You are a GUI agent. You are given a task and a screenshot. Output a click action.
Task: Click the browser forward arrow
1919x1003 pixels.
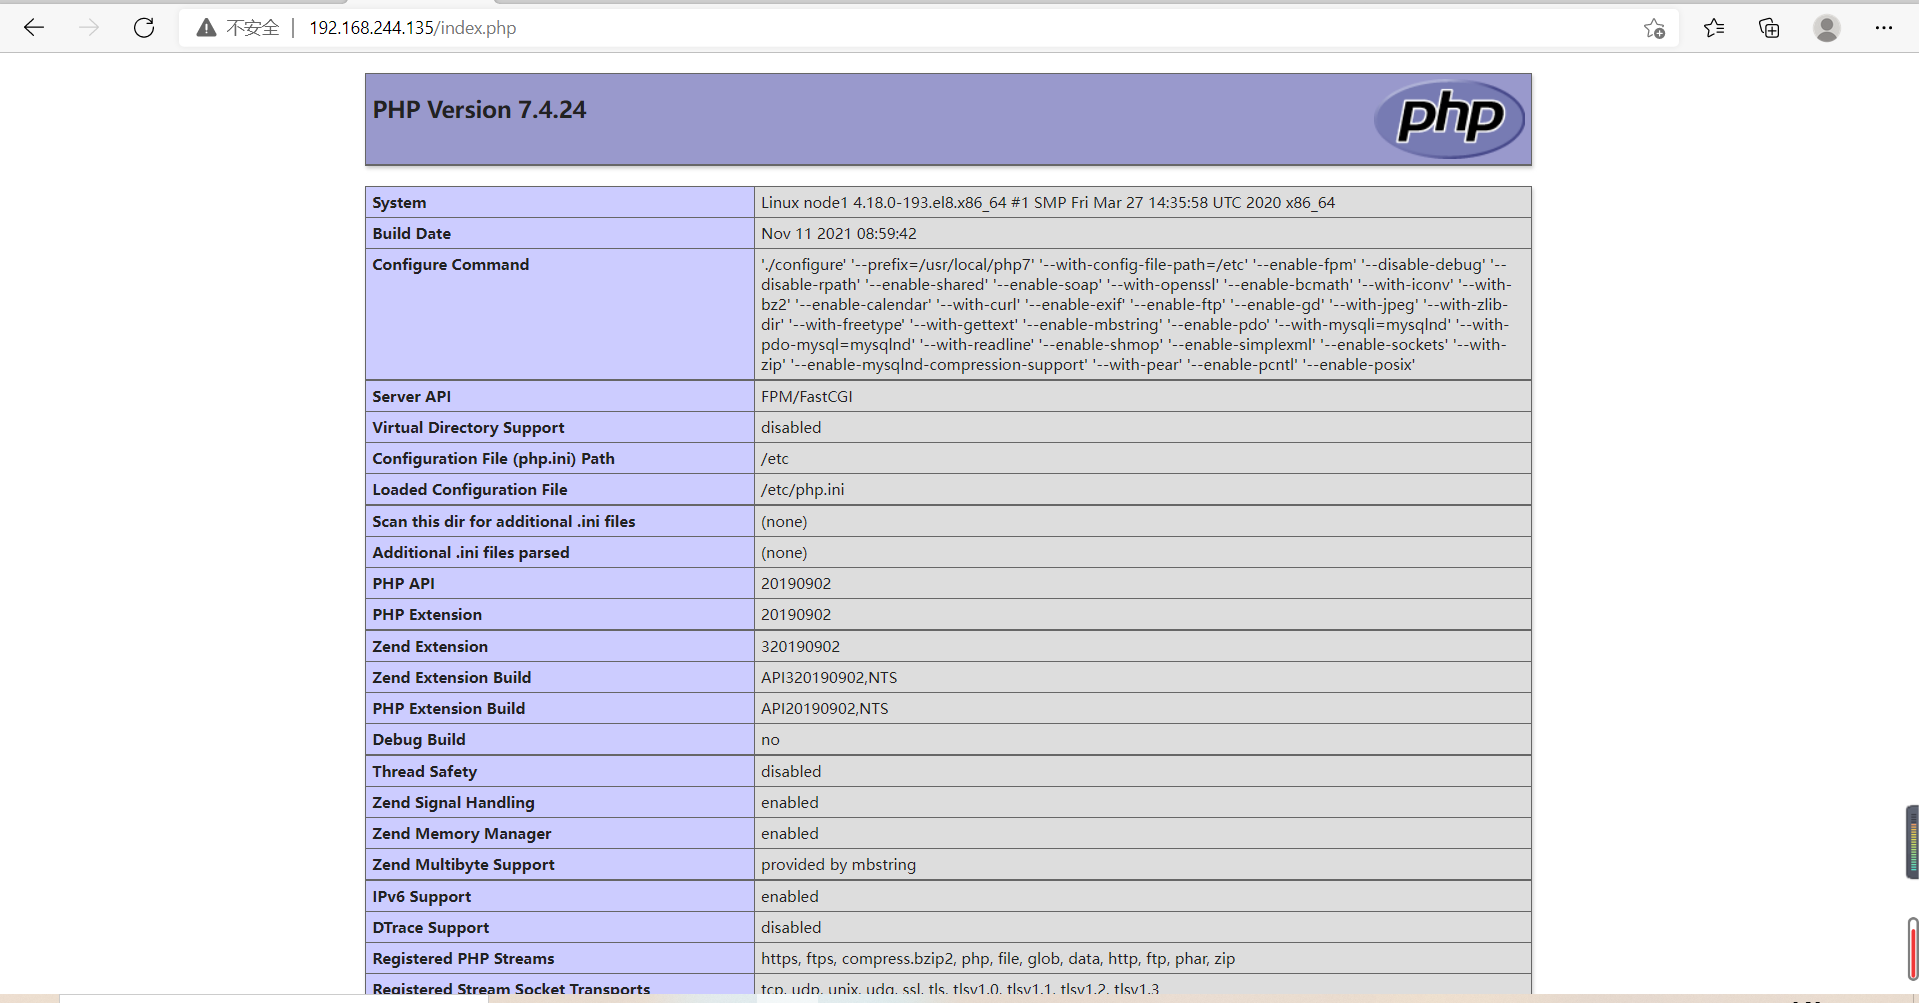(89, 28)
